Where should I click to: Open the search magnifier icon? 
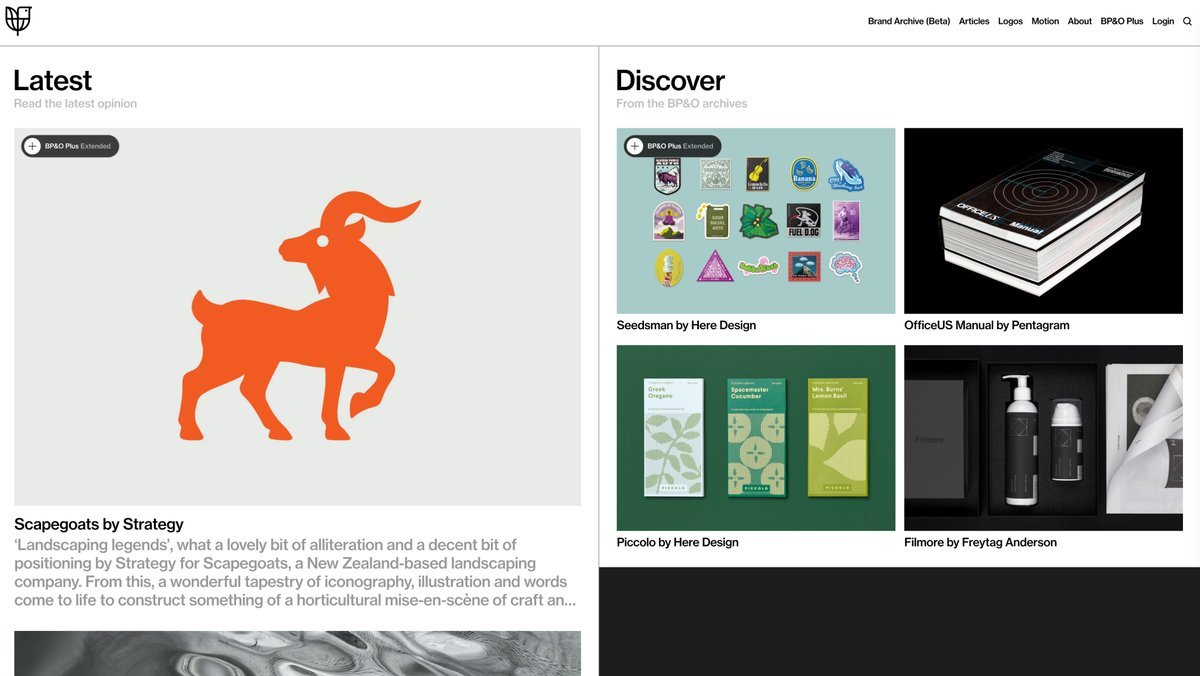click(1187, 21)
